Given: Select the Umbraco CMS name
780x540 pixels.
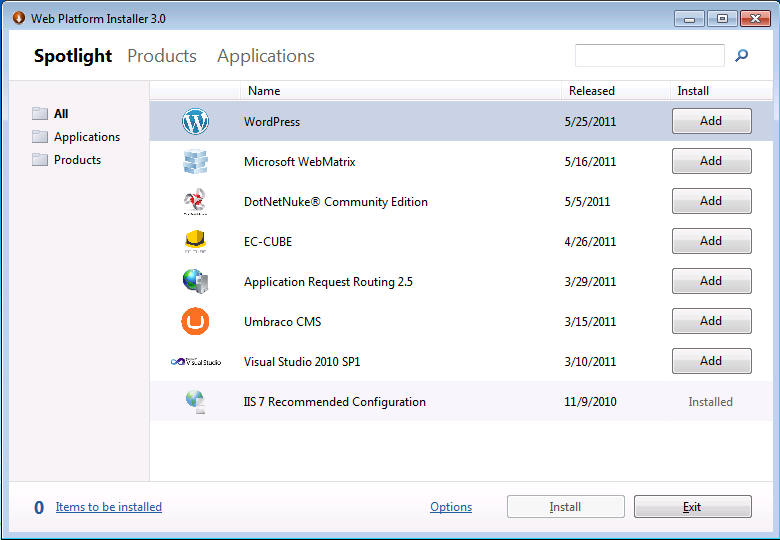Looking at the screenshot, I should [x=283, y=322].
